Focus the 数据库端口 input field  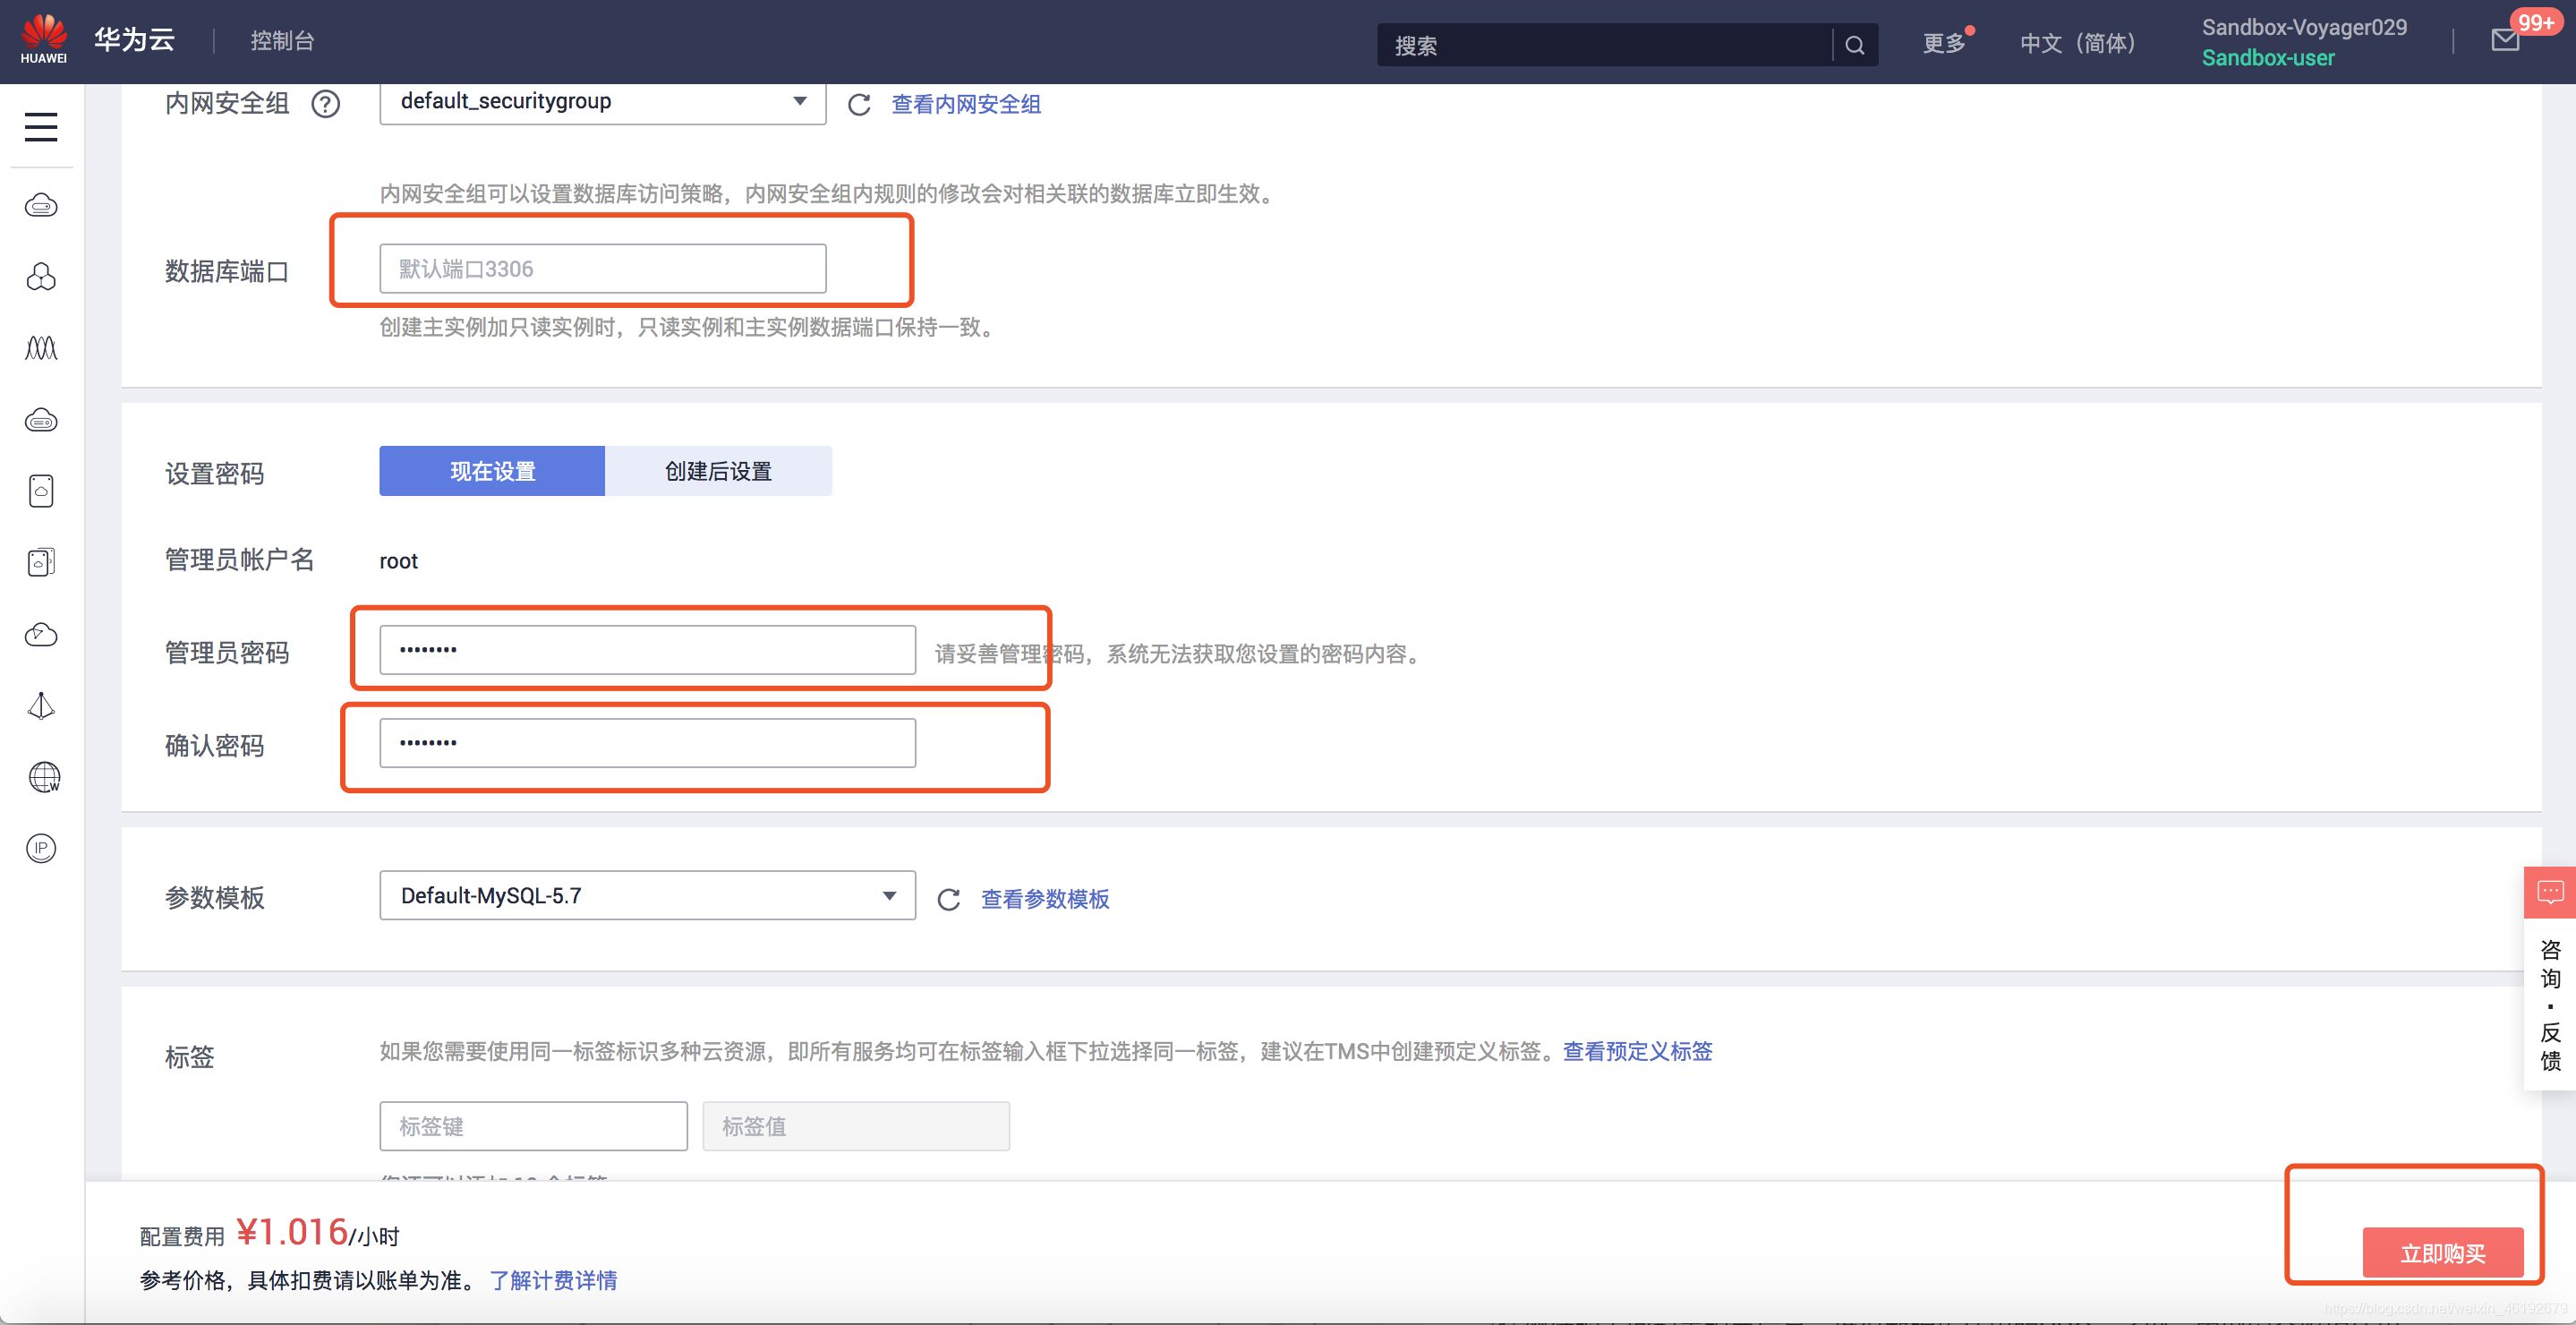click(602, 269)
